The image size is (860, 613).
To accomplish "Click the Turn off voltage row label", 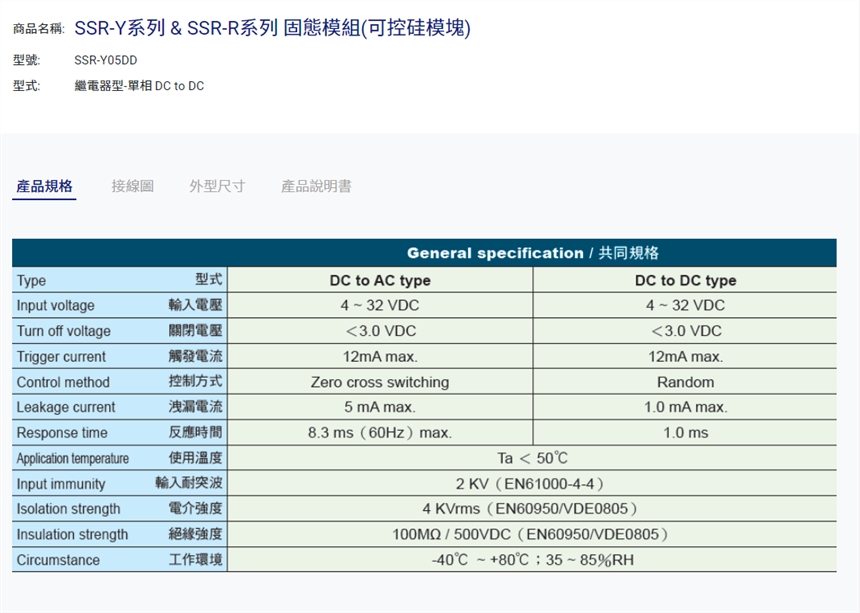I will [64, 331].
